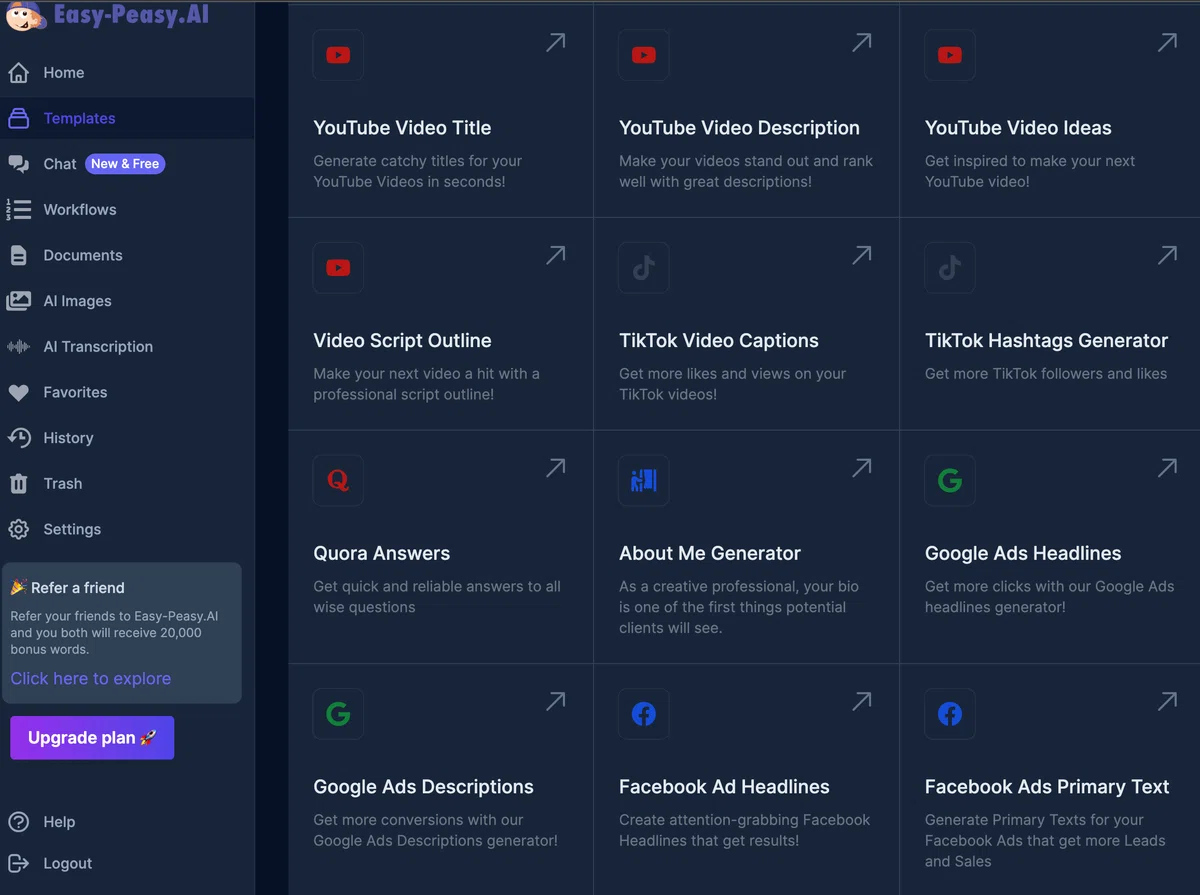Open arrow on Quora Answers card
The width and height of the screenshot is (1200, 895).
(x=556, y=467)
